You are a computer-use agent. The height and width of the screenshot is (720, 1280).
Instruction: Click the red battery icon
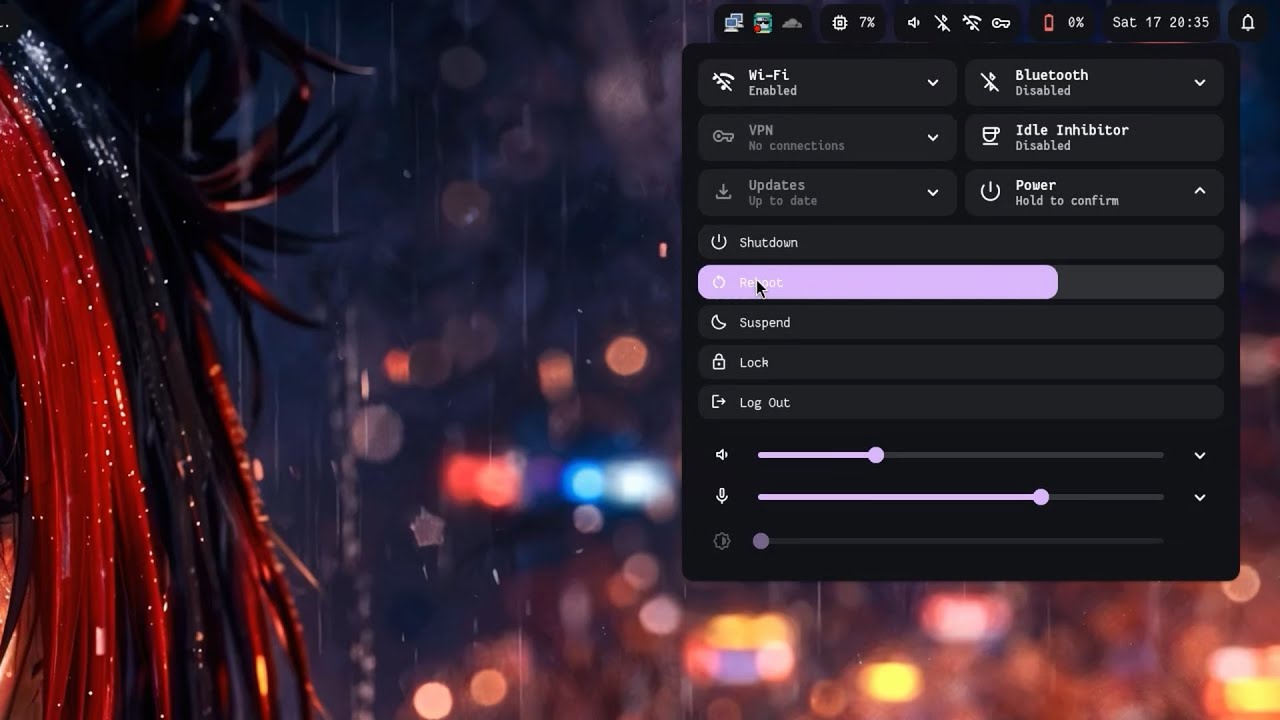[x=1049, y=23]
